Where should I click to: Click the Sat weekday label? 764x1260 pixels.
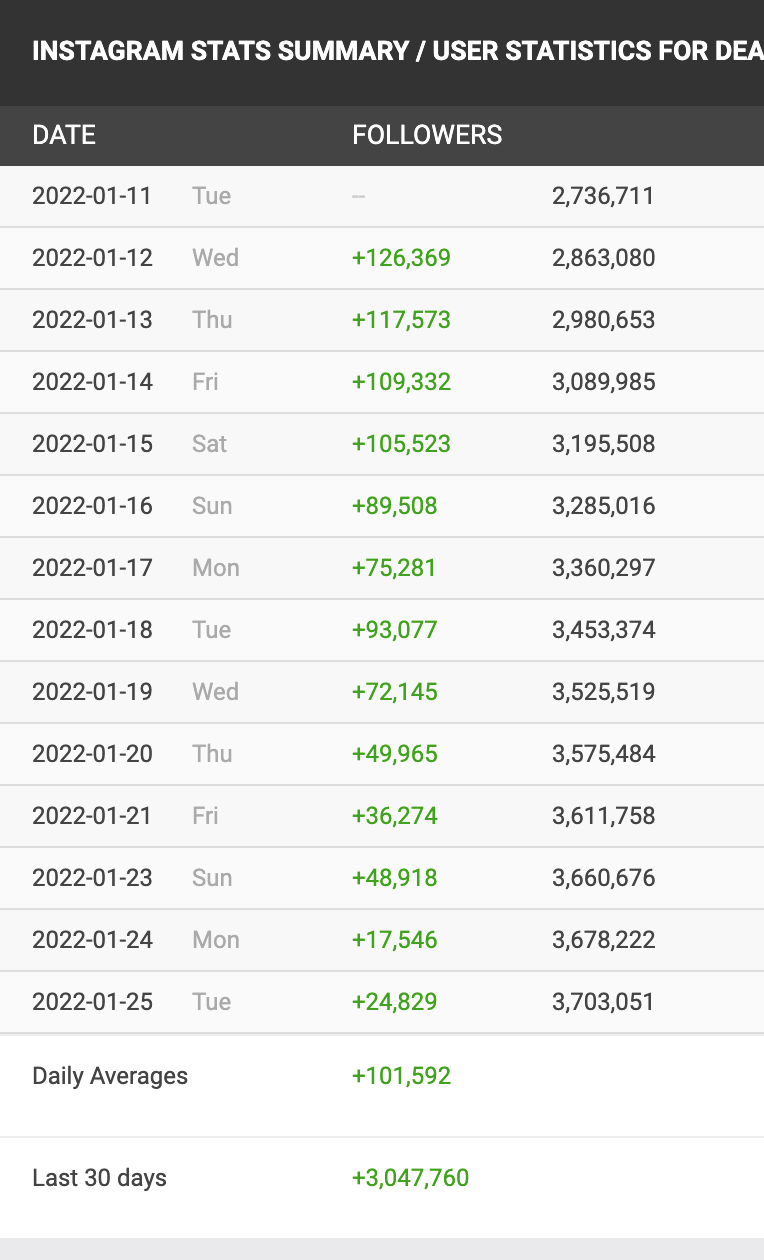click(210, 444)
